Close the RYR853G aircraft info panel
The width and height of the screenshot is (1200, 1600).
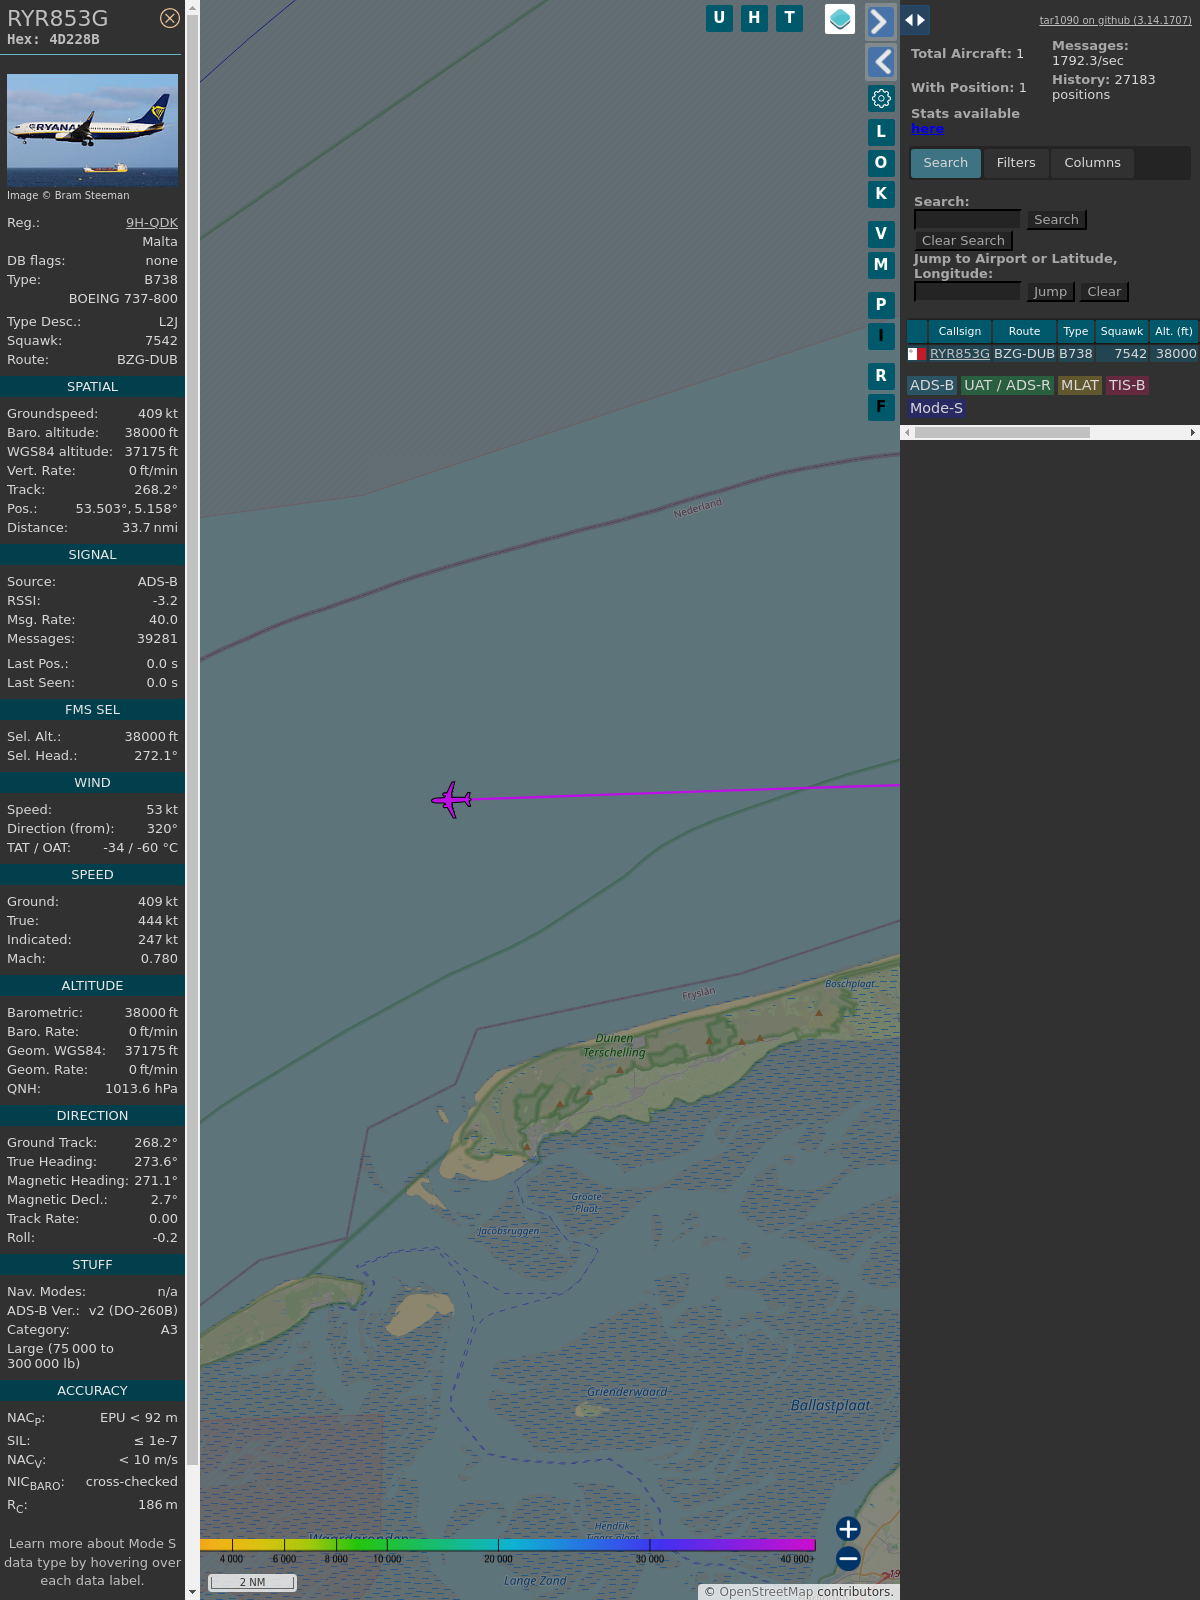coord(170,18)
